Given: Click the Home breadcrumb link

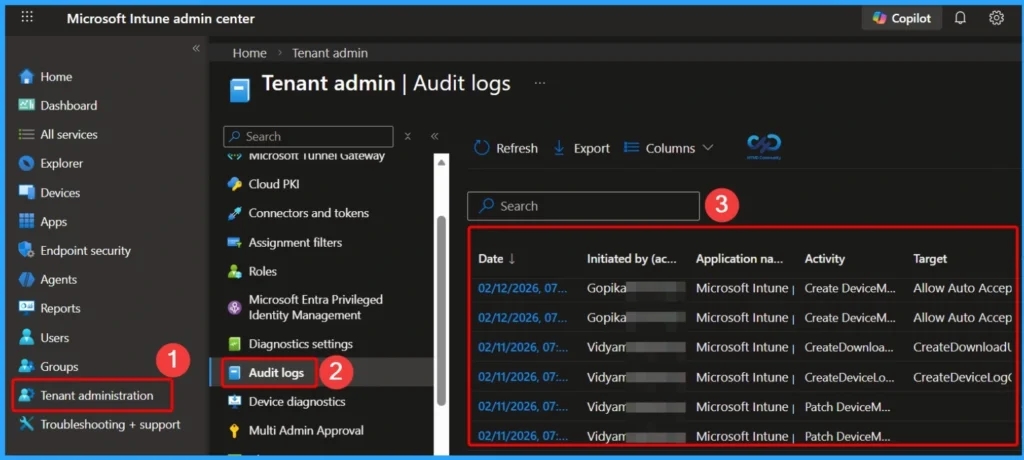Looking at the screenshot, I should (x=249, y=54).
